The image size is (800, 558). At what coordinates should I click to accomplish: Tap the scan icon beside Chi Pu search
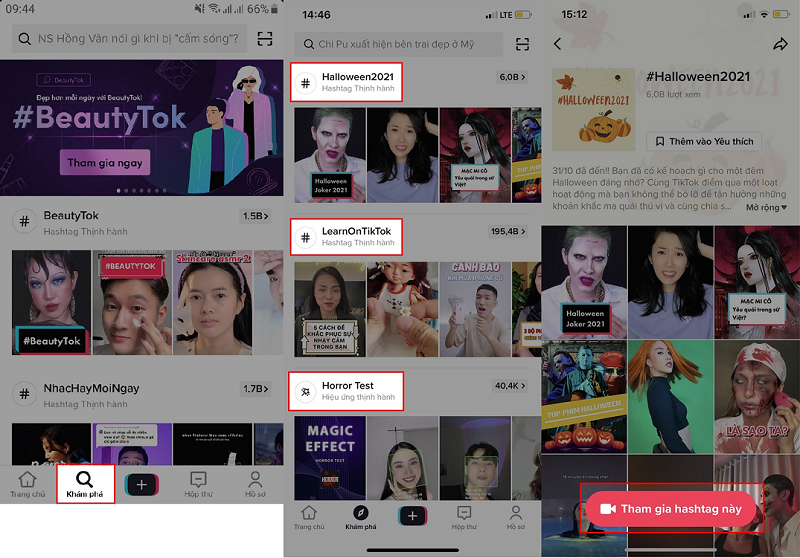tap(522, 44)
